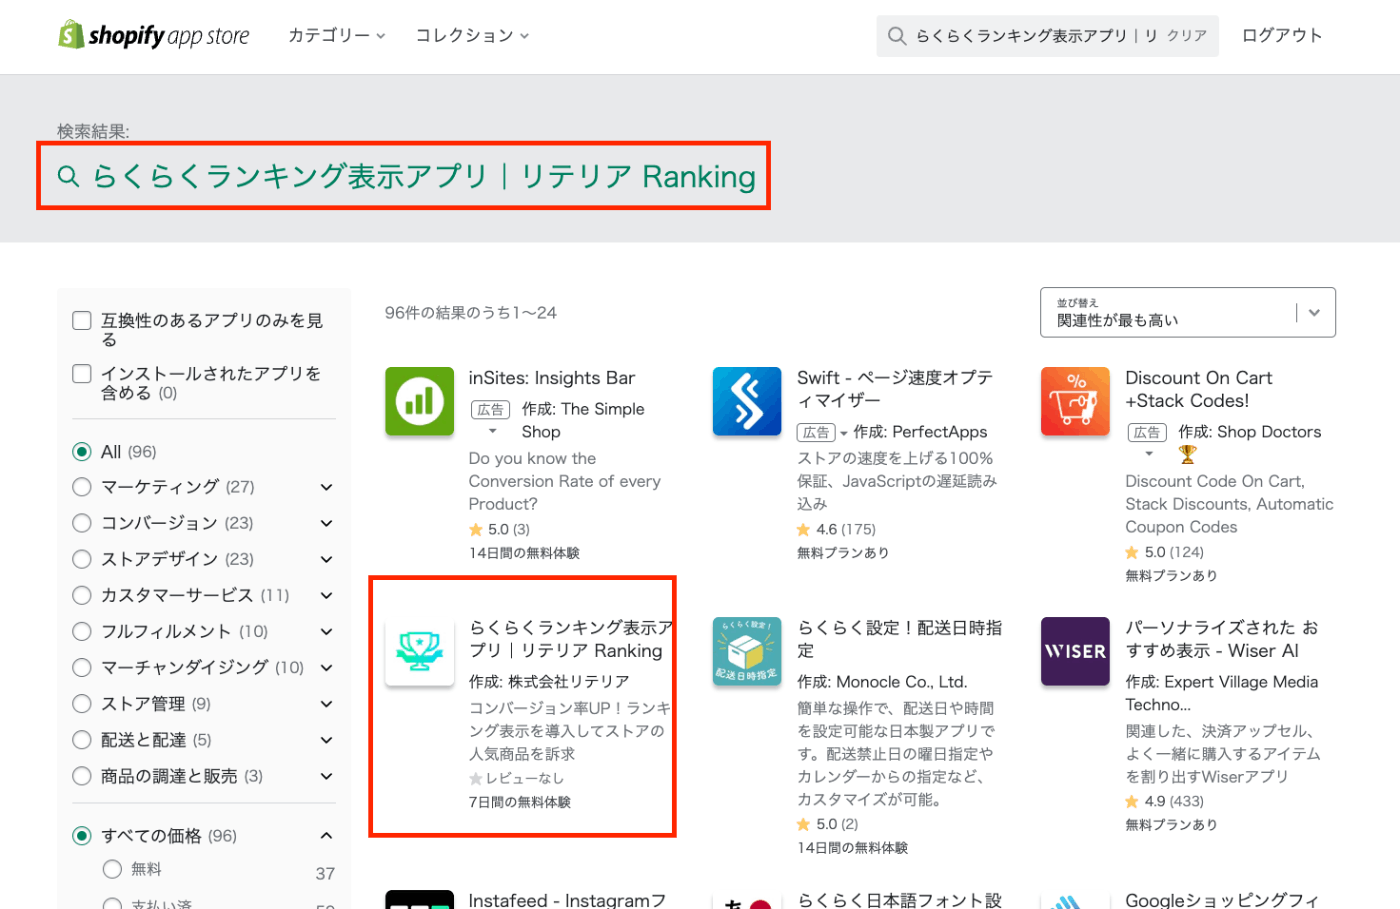The height and width of the screenshot is (909, 1400).
Task: Enable 互換性のあるアプリのみを見る checkbox
Action: pyautogui.click(x=82, y=321)
